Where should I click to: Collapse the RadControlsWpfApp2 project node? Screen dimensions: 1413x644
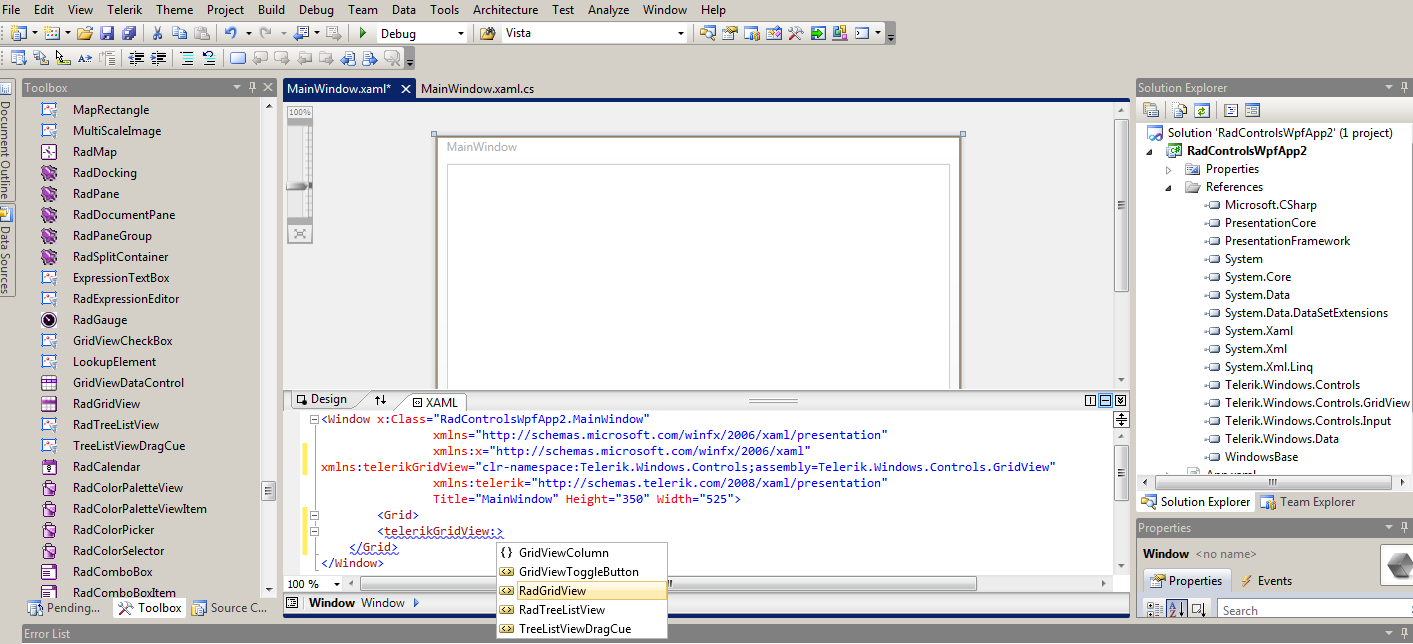click(x=1149, y=151)
